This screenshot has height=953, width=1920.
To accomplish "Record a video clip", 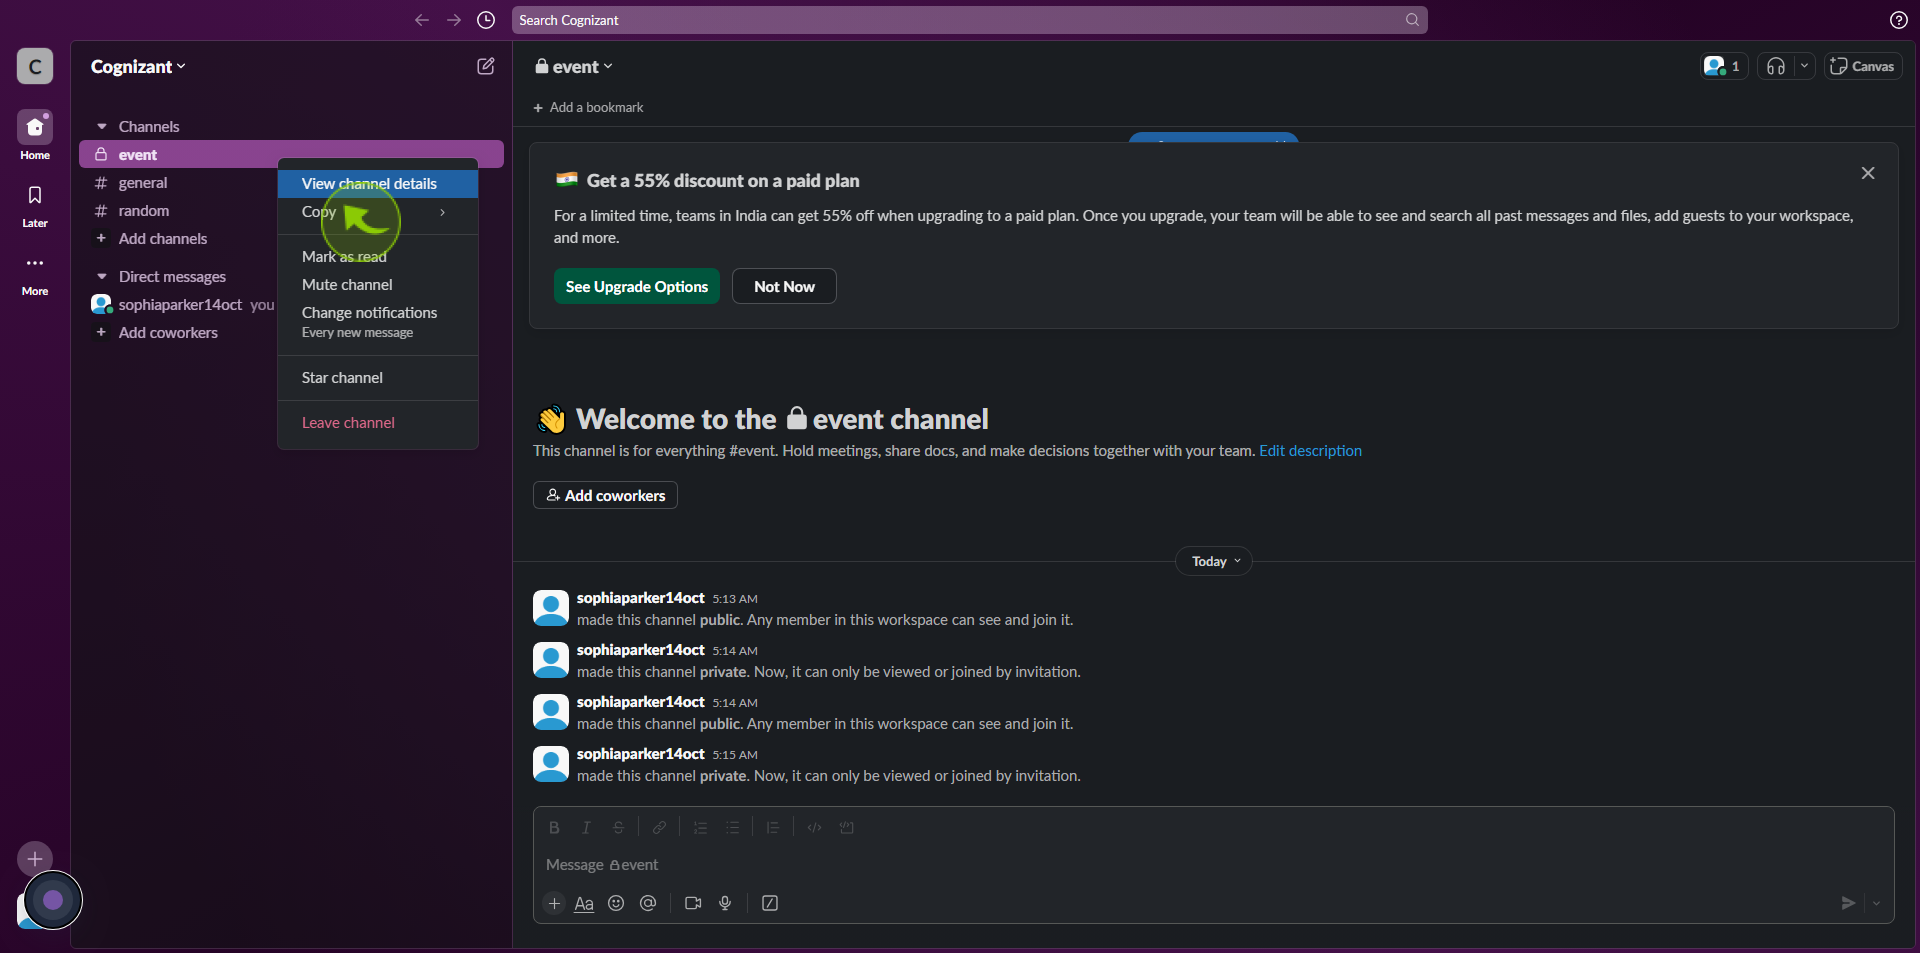I will pos(693,903).
